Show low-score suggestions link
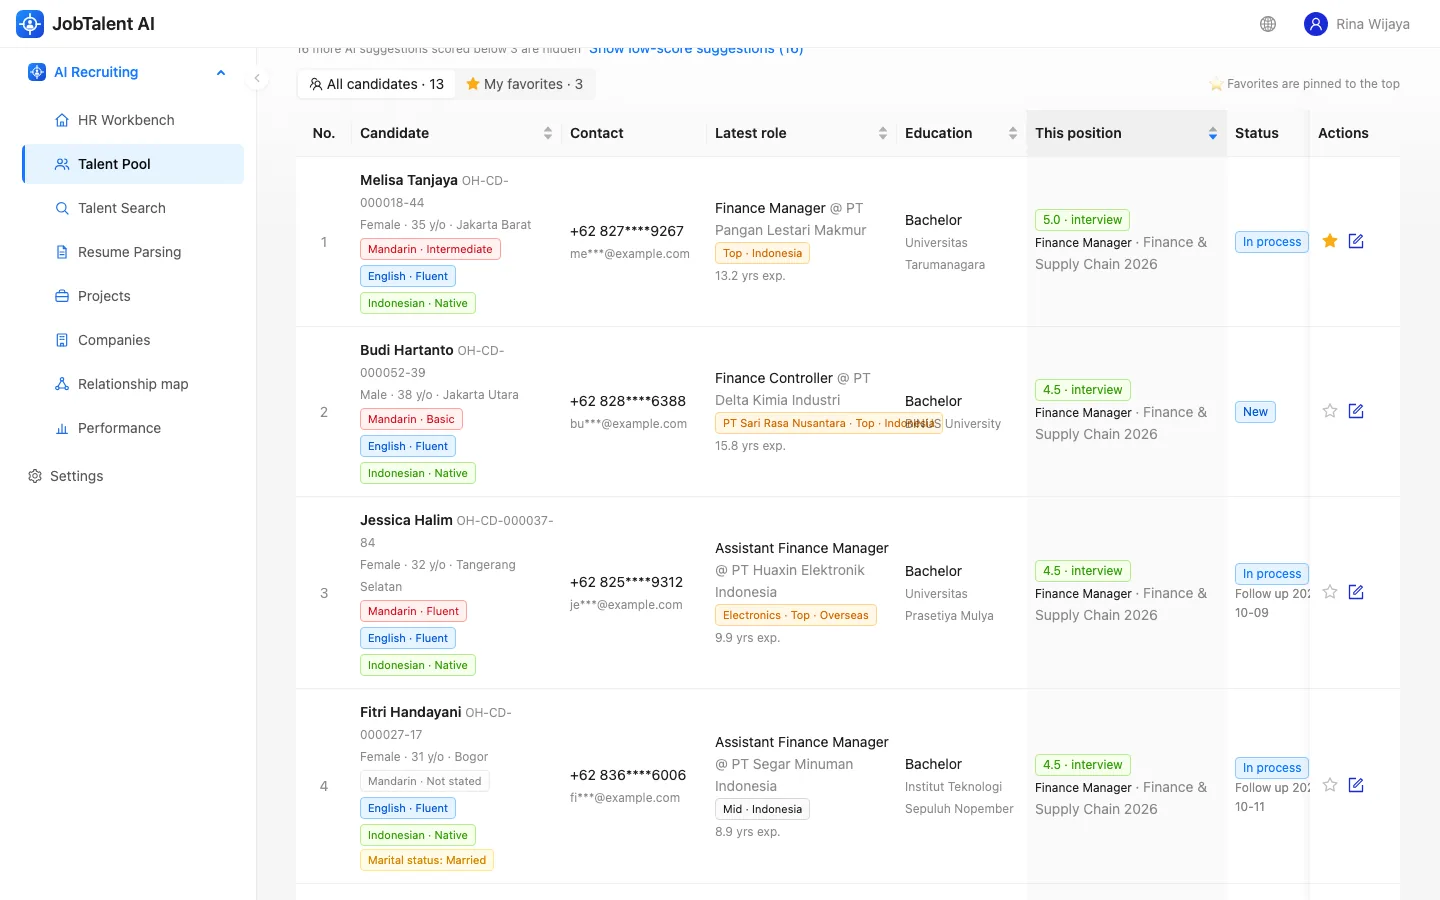 pos(696,49)
